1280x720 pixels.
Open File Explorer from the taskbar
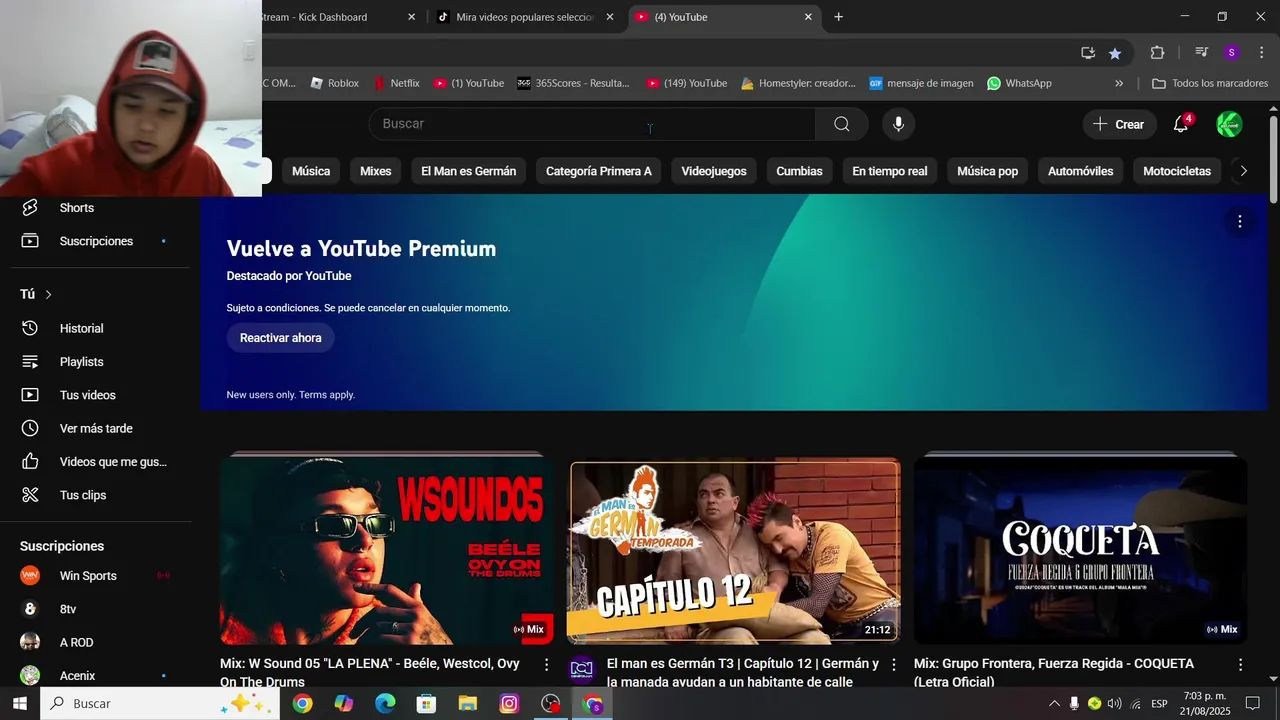[468, 704]
